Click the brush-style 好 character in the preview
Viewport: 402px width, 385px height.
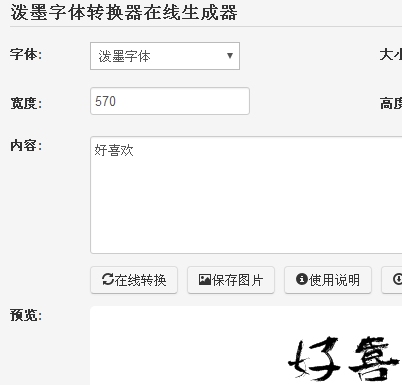pyautogui.click(x=314, y=358)
